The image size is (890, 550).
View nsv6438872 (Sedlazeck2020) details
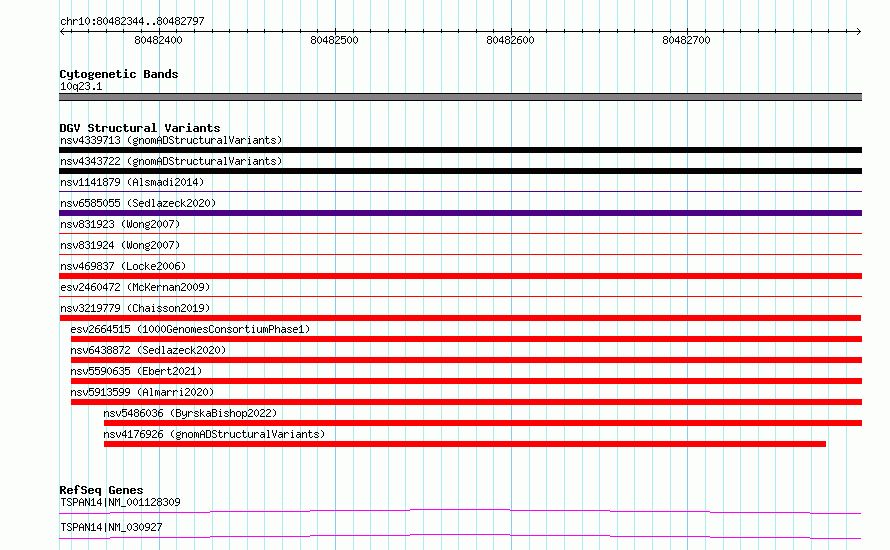(148, 350)
